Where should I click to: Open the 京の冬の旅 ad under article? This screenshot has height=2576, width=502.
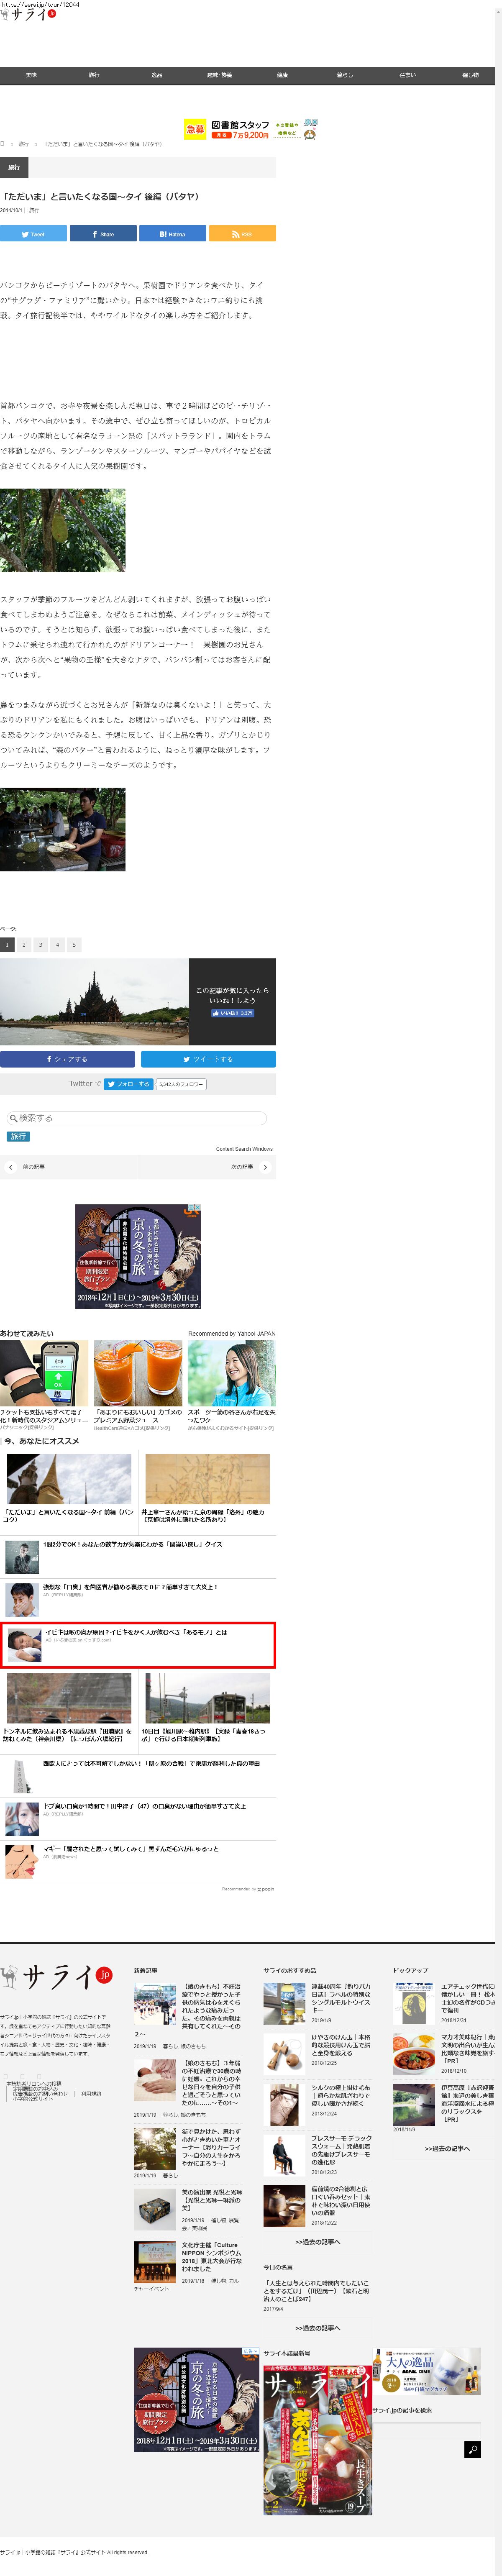(x=138, y=1256)
